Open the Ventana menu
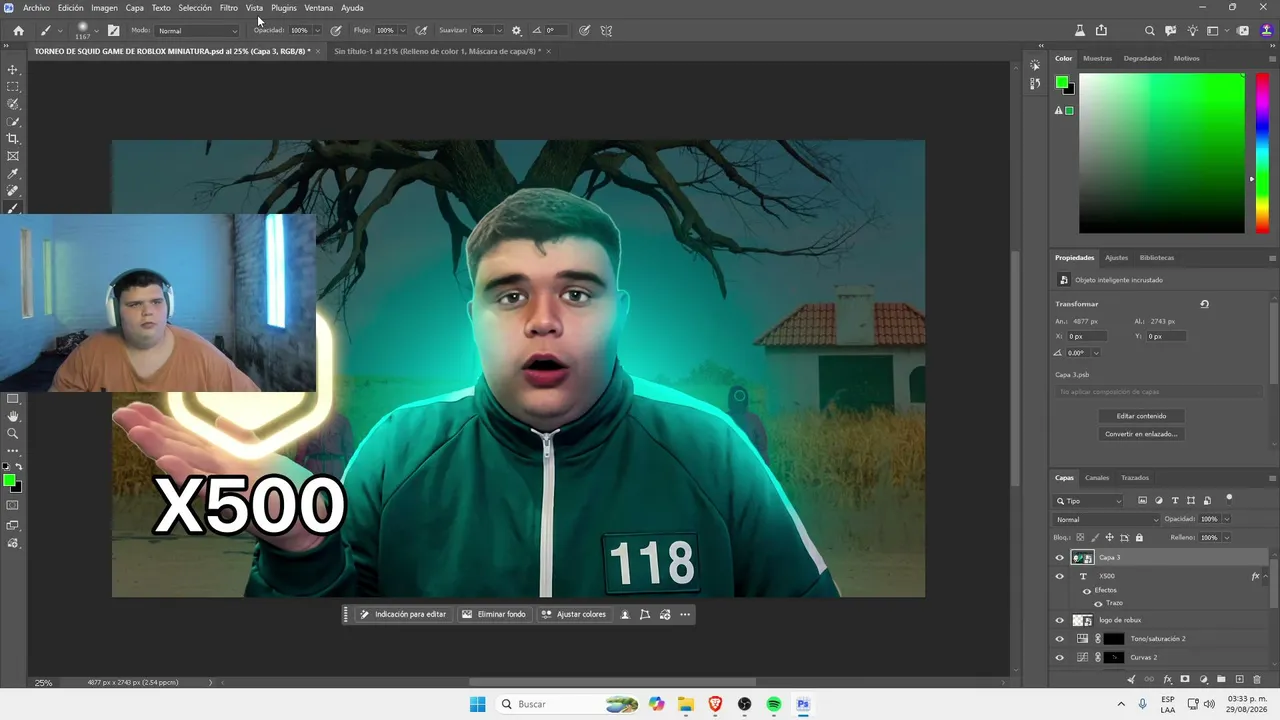This screenshot has height=720, width=1280. [x=319, y=8]
